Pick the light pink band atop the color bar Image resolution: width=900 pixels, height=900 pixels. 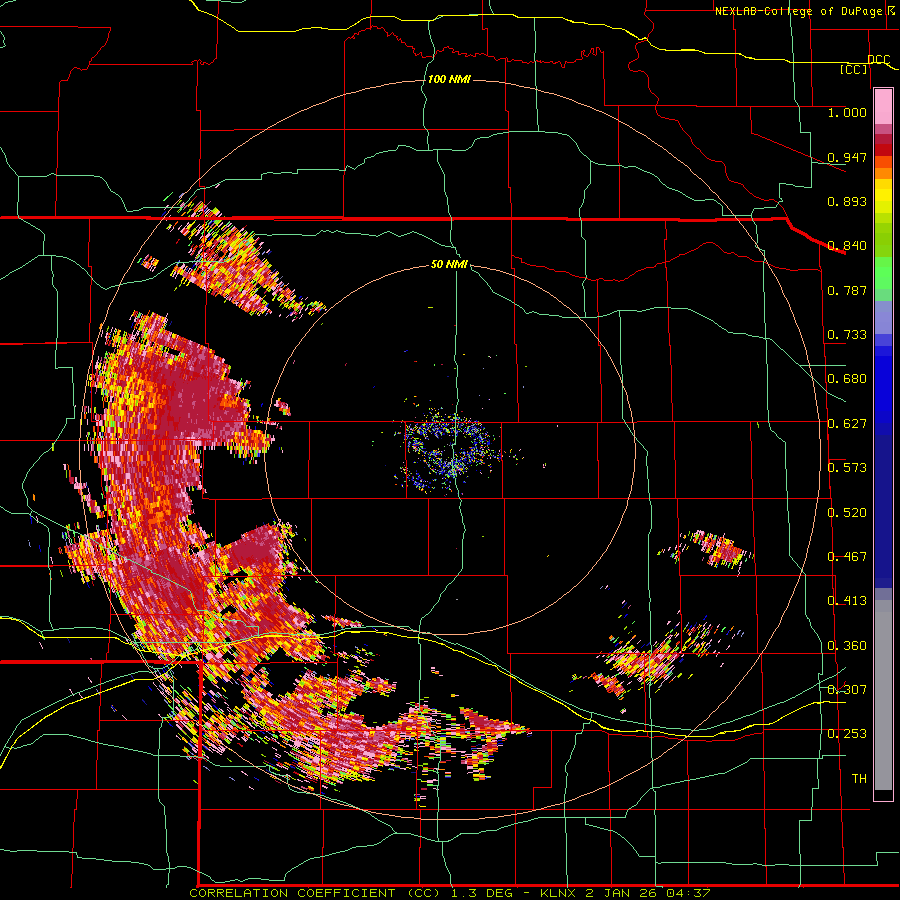[x=883, y=107]
